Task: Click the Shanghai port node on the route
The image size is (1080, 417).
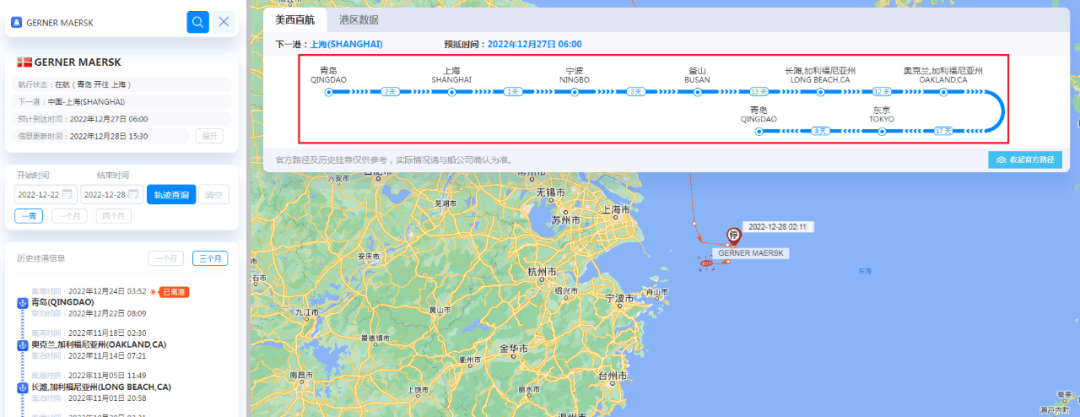Action: (x=451, y=92)
